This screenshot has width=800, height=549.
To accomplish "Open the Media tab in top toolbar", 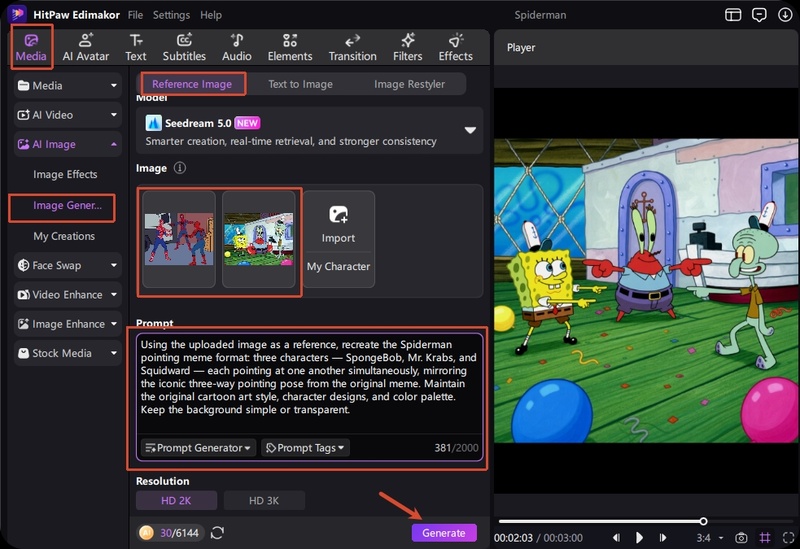I will (31, 47).
